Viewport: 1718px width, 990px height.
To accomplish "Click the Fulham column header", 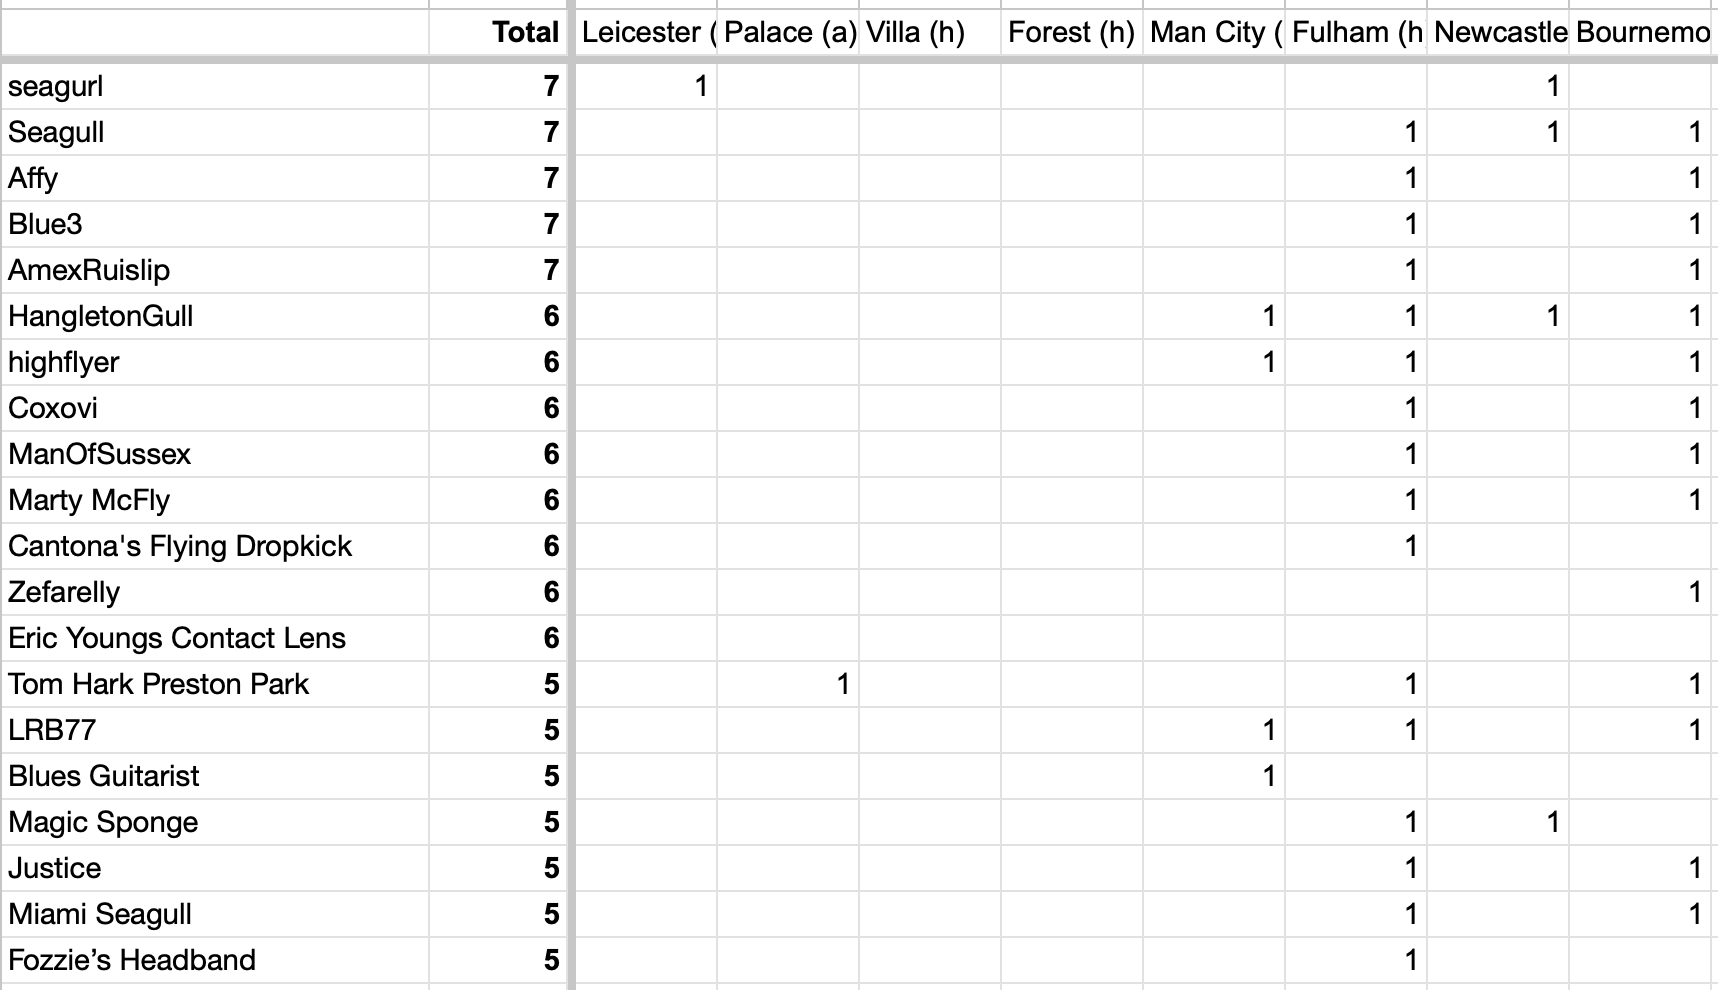I will [x=1355, y=33].
